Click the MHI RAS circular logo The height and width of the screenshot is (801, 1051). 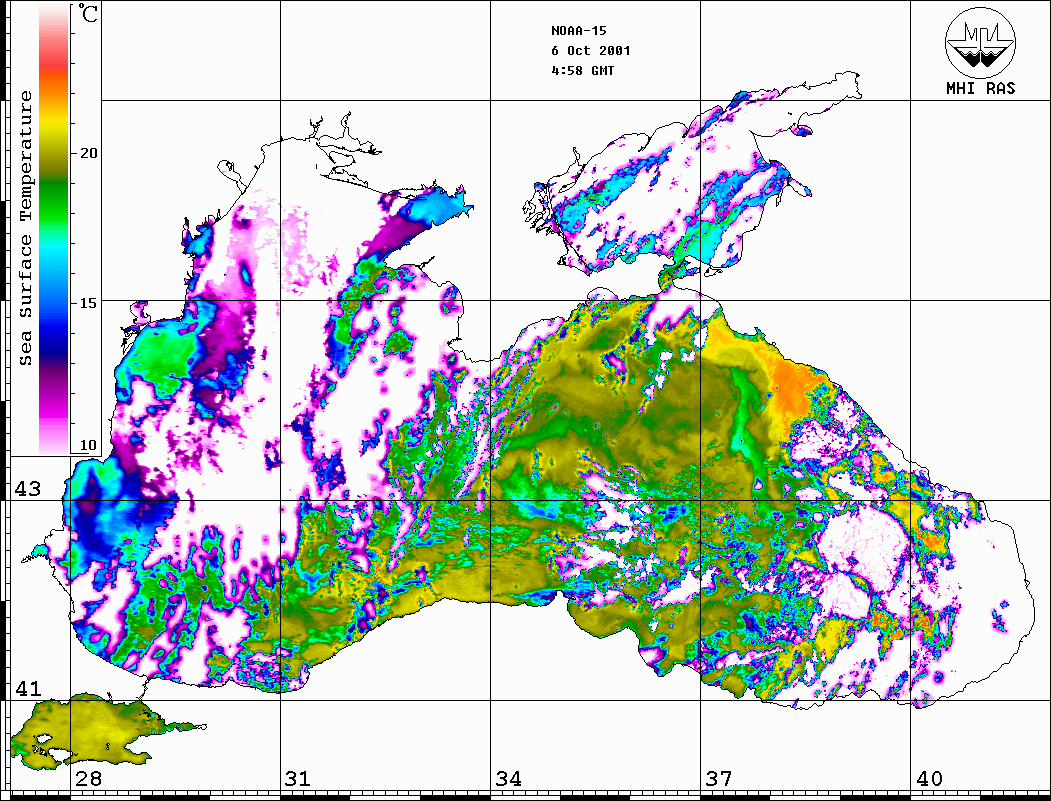(x=981, y=42)
